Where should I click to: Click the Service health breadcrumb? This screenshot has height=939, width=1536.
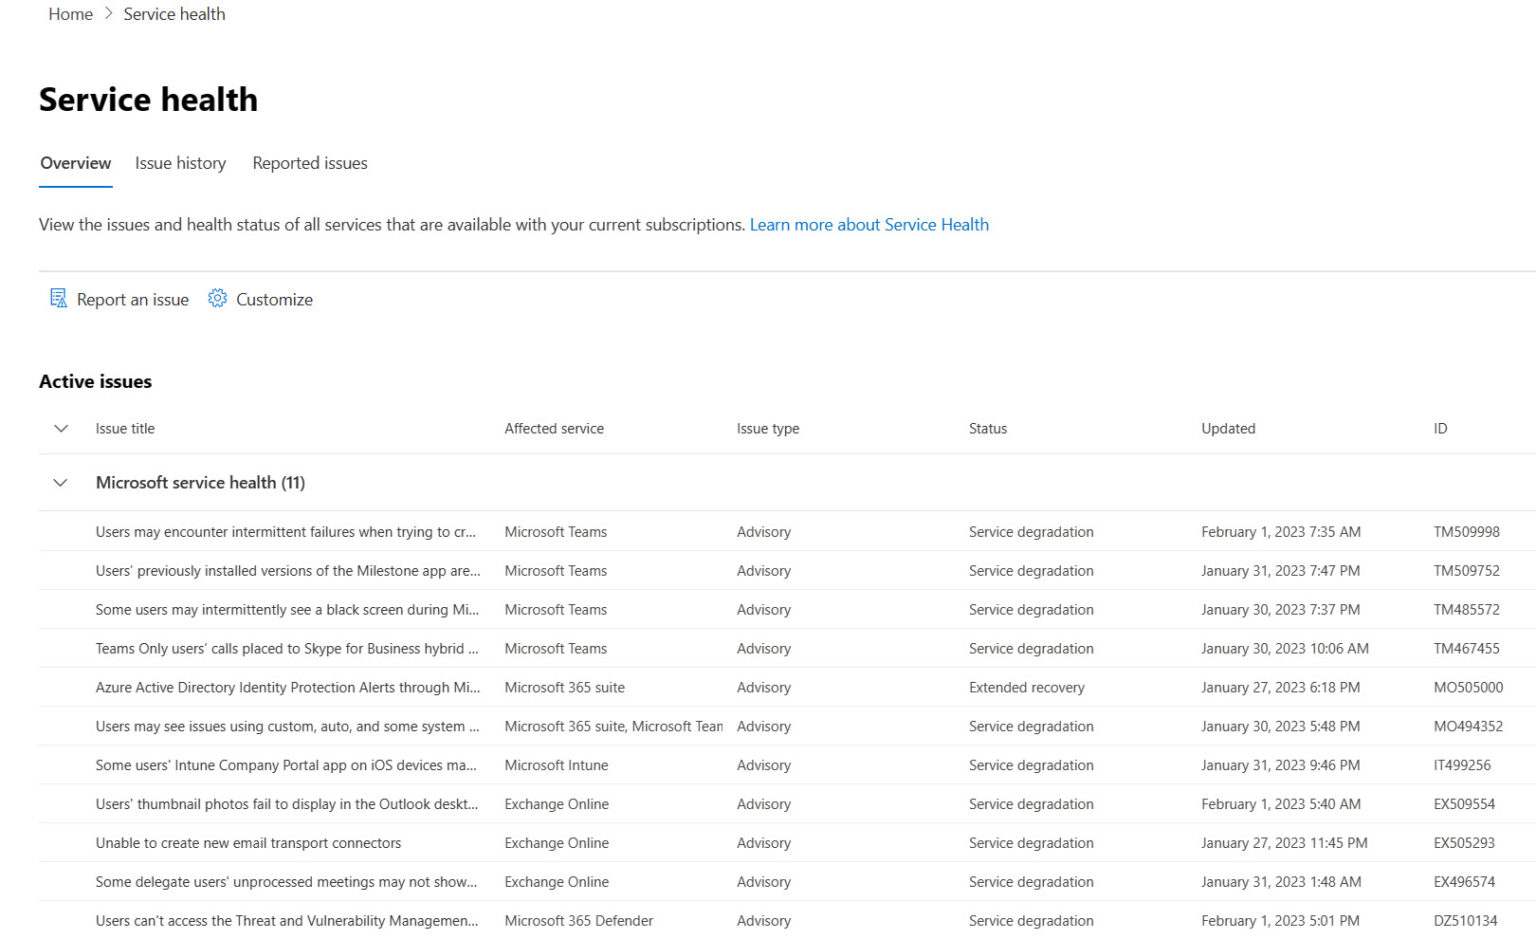(174, 14)
